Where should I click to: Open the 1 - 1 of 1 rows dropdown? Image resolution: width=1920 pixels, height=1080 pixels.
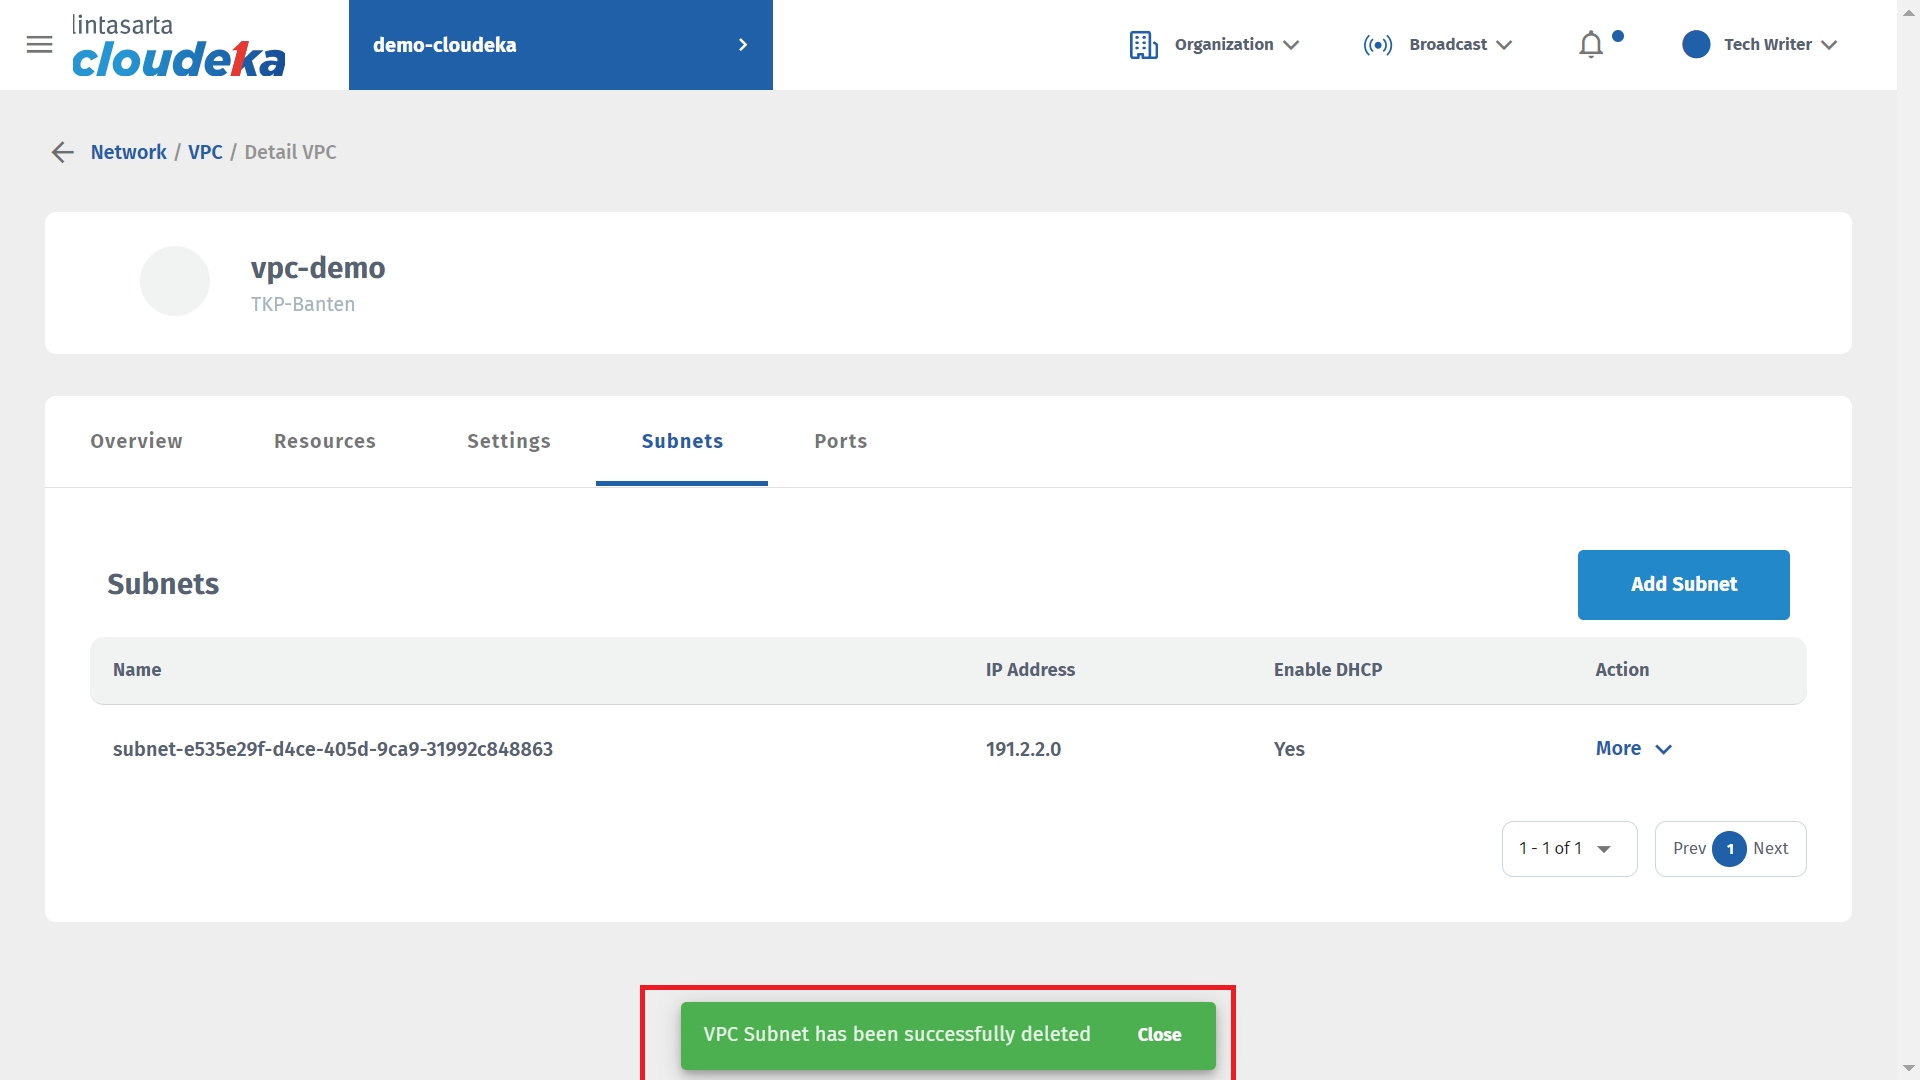pos(1568,849)
